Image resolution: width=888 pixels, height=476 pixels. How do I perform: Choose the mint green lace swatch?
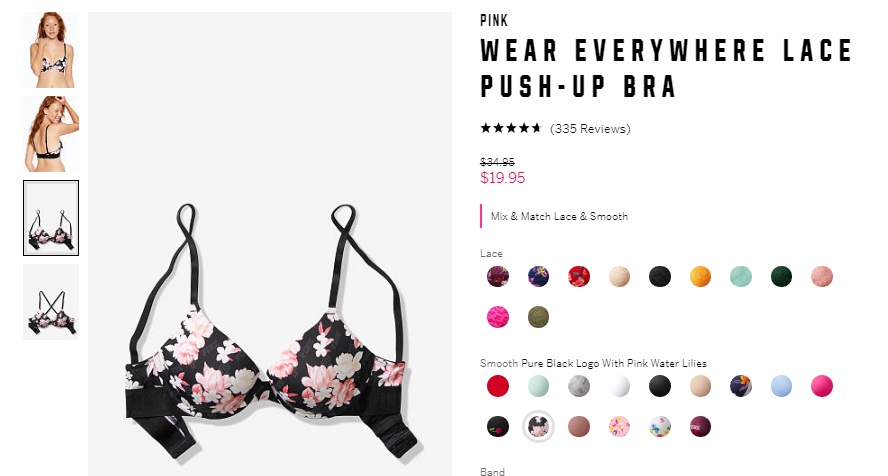tap(741, 277)
